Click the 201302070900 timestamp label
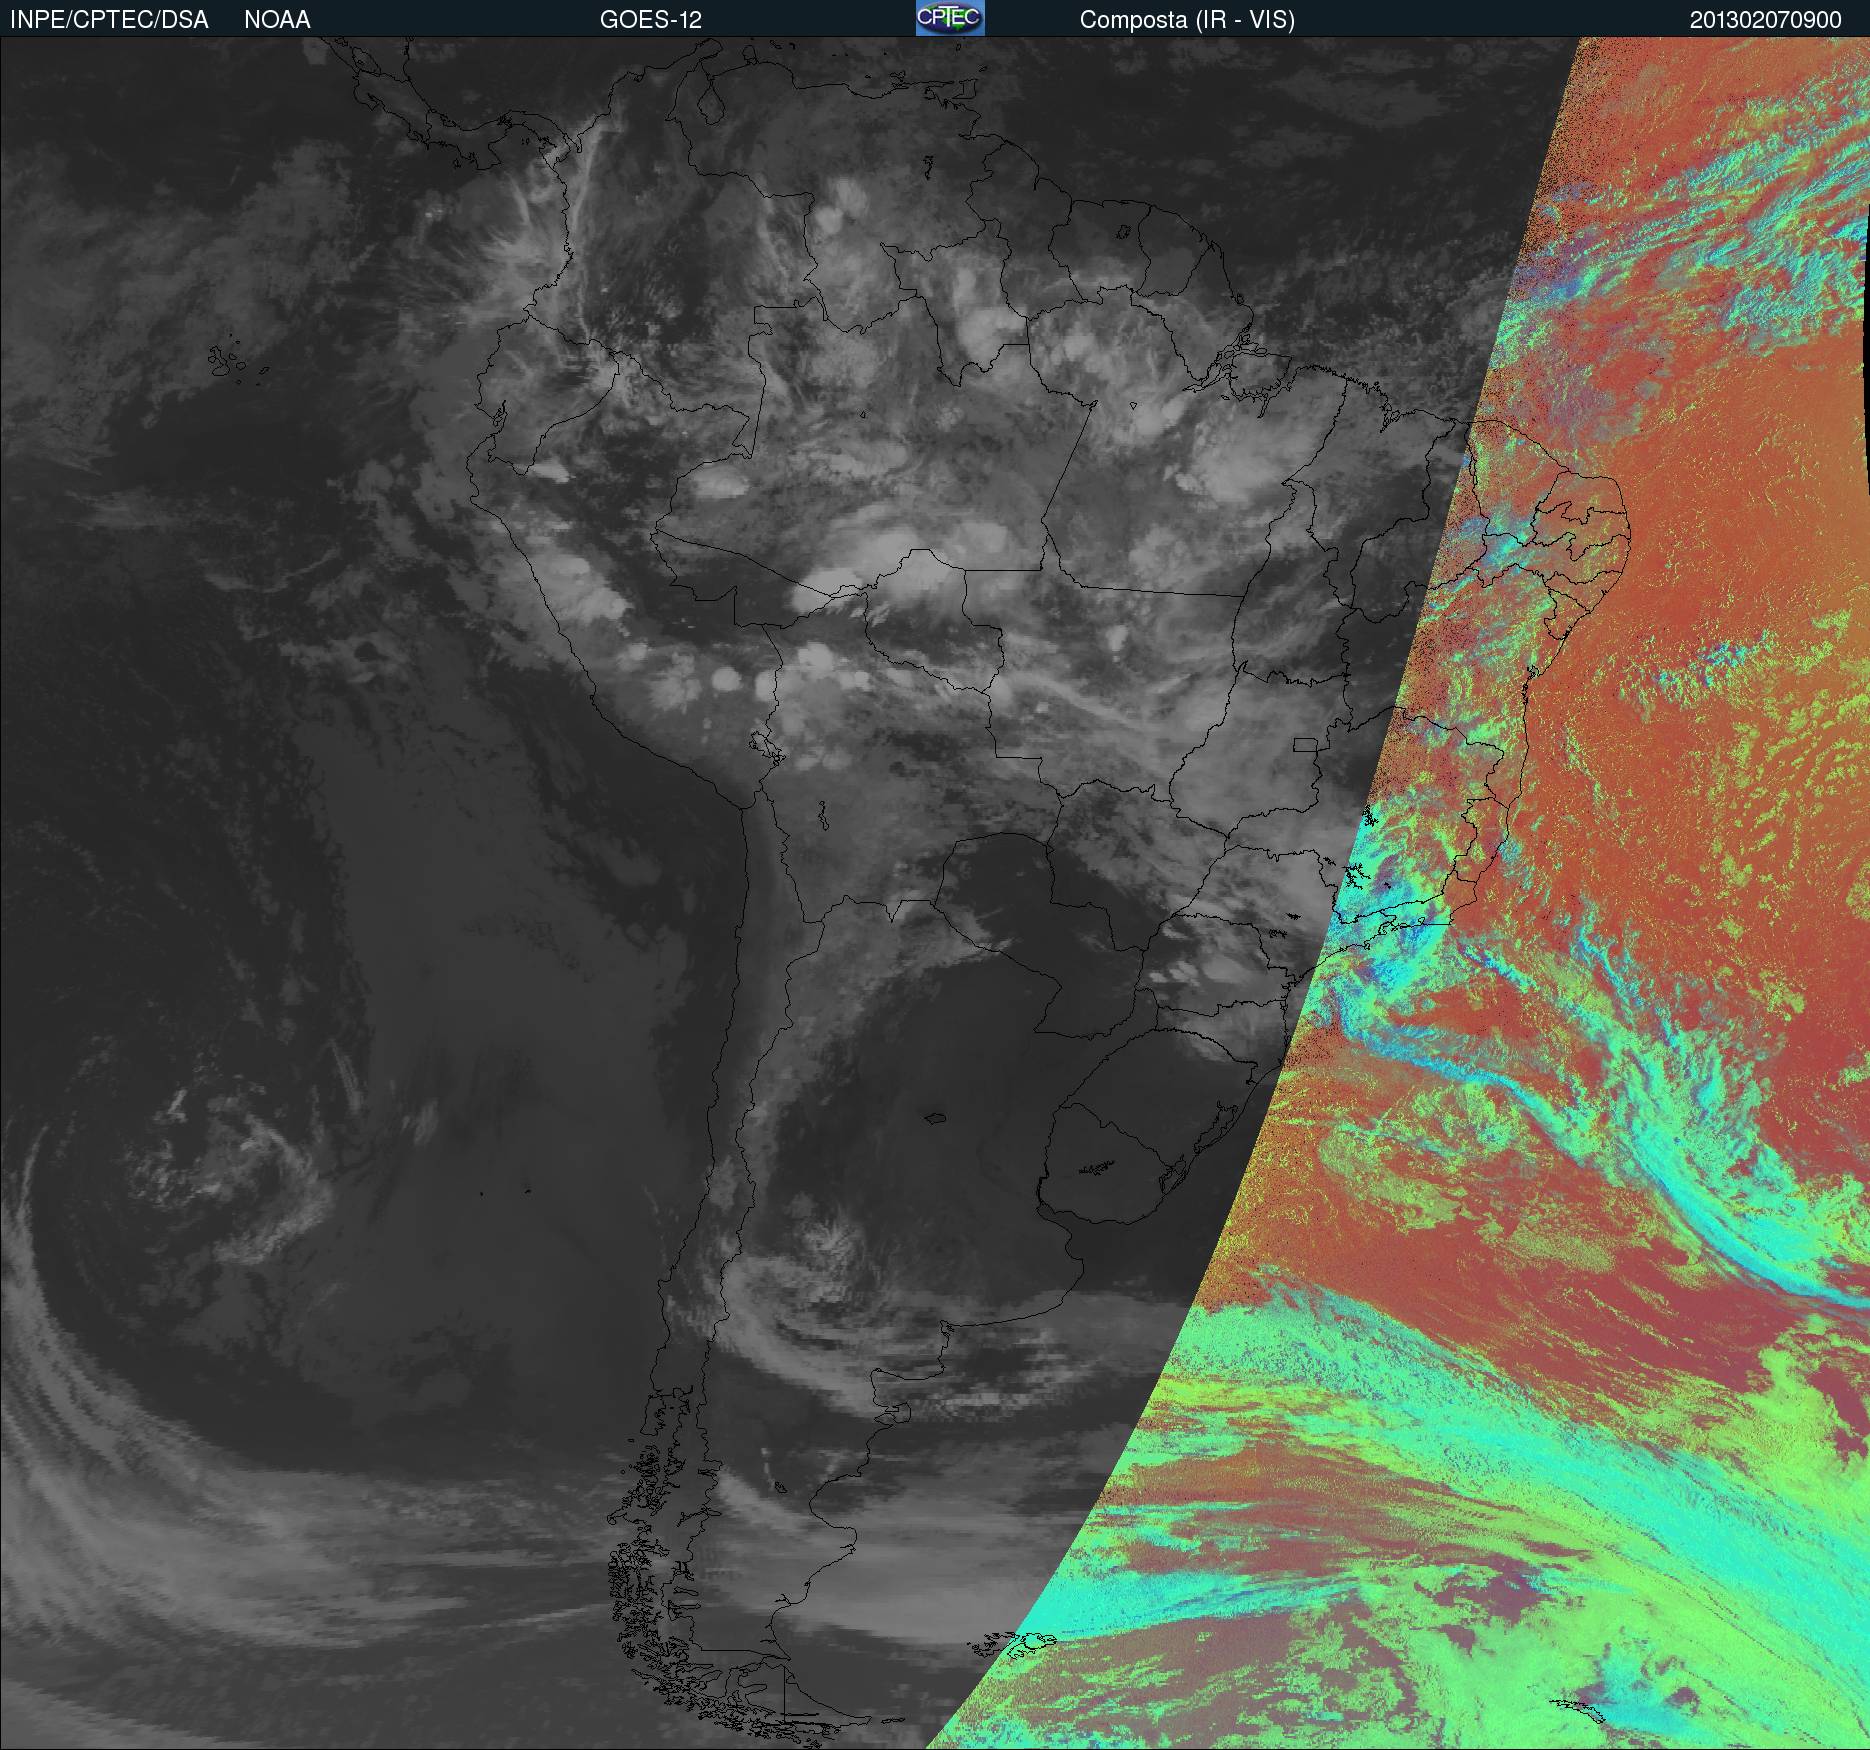Screen dimensions: 1870x1750 [x=1765, y=20]
